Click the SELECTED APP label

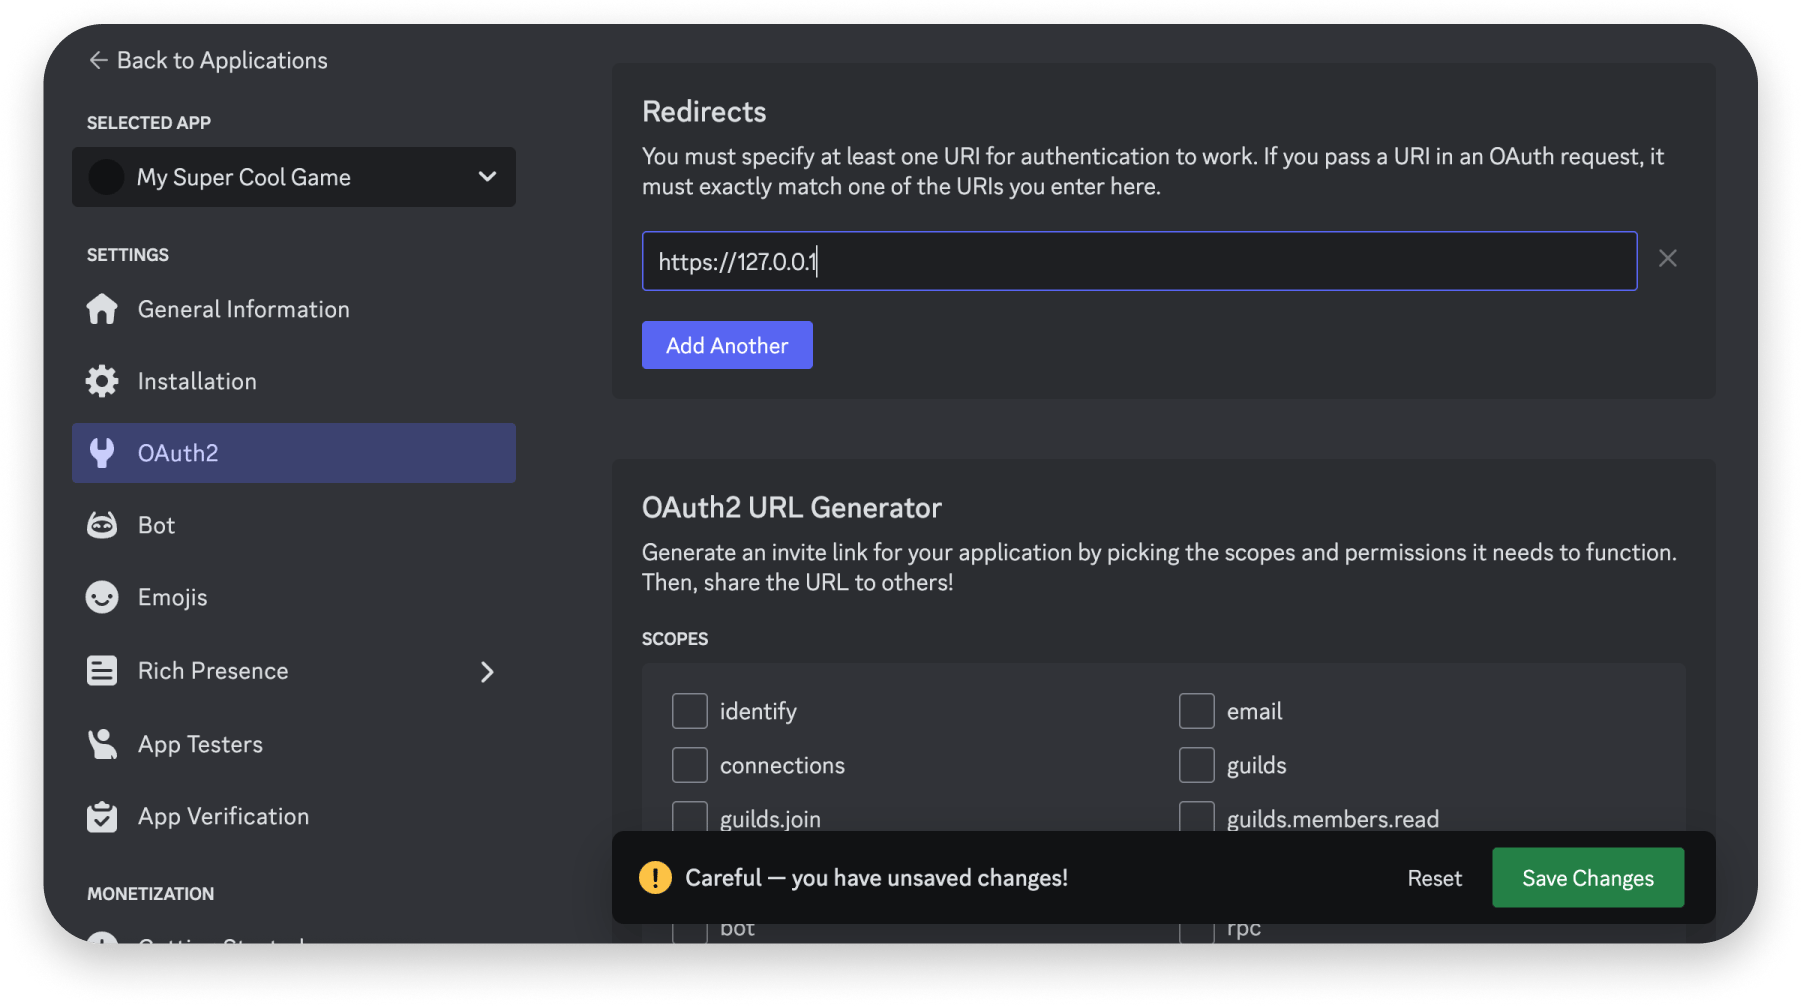point(149,123)
